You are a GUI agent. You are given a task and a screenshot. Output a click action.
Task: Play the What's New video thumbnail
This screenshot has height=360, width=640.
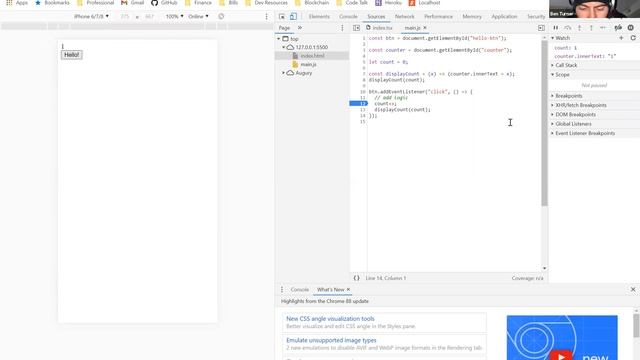pos(562,338)
